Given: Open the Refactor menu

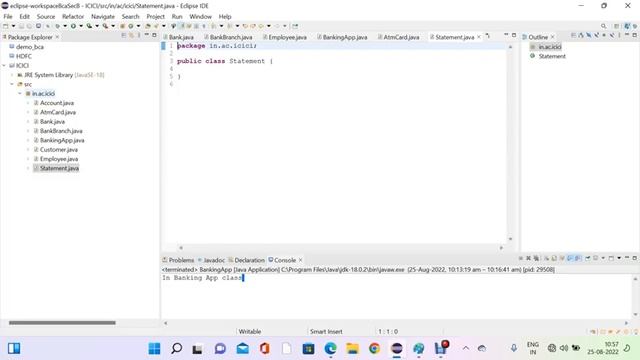Looking at the screenshot, I should 73,16.
